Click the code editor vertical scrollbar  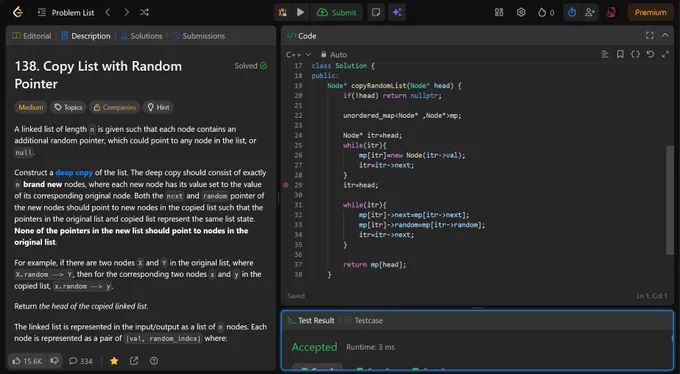coord(670,200)
